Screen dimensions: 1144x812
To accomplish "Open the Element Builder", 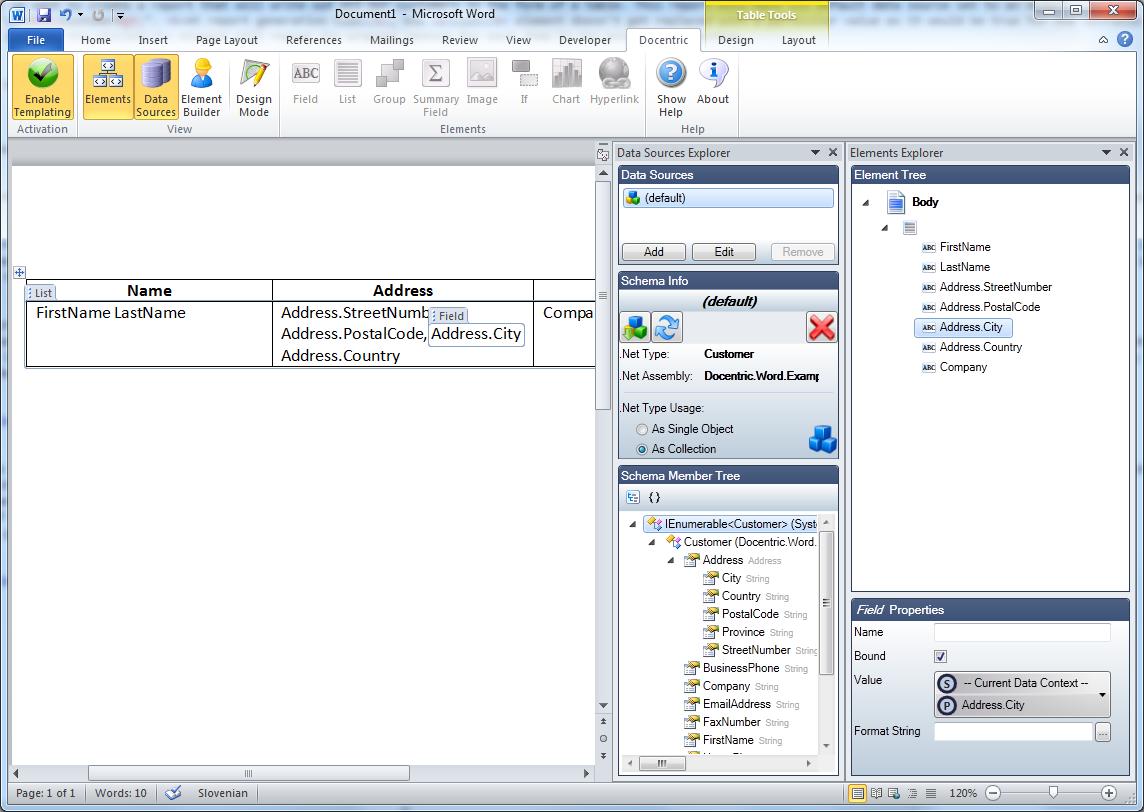I will coord(201,87).
